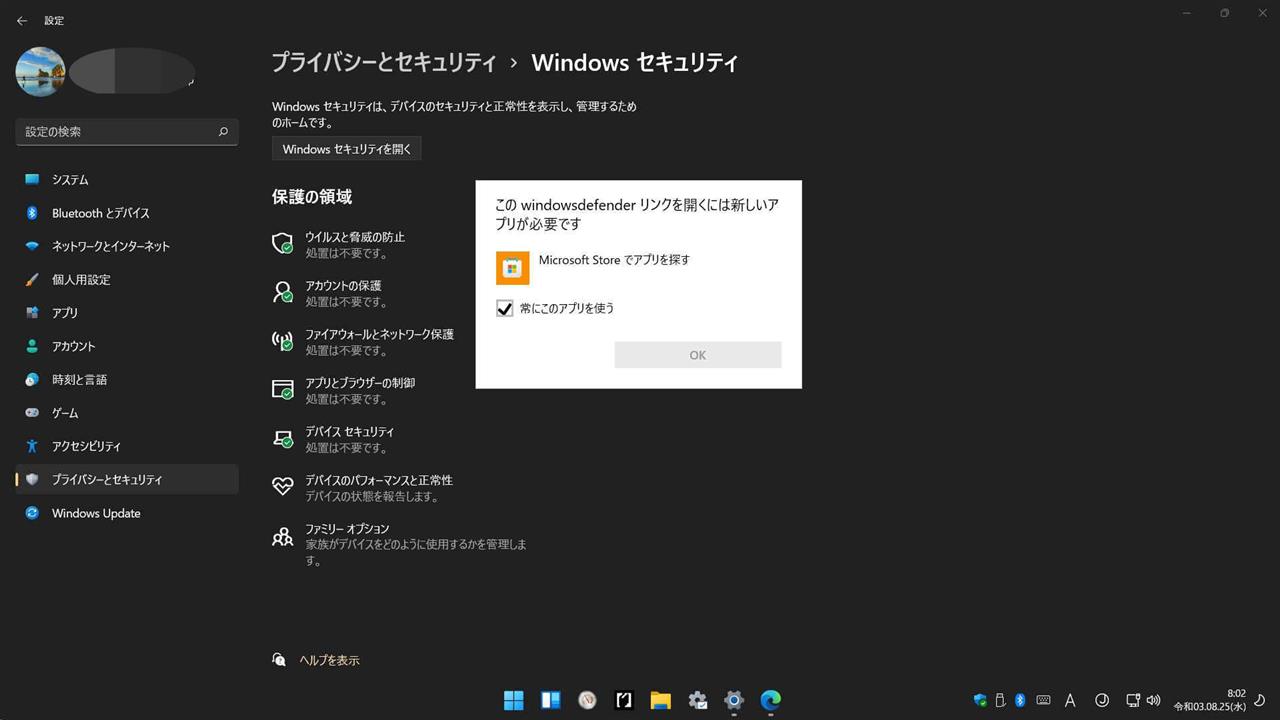Click ヘルプを表示 link
The image size is (1280, 720).
(x=330, y=661)
